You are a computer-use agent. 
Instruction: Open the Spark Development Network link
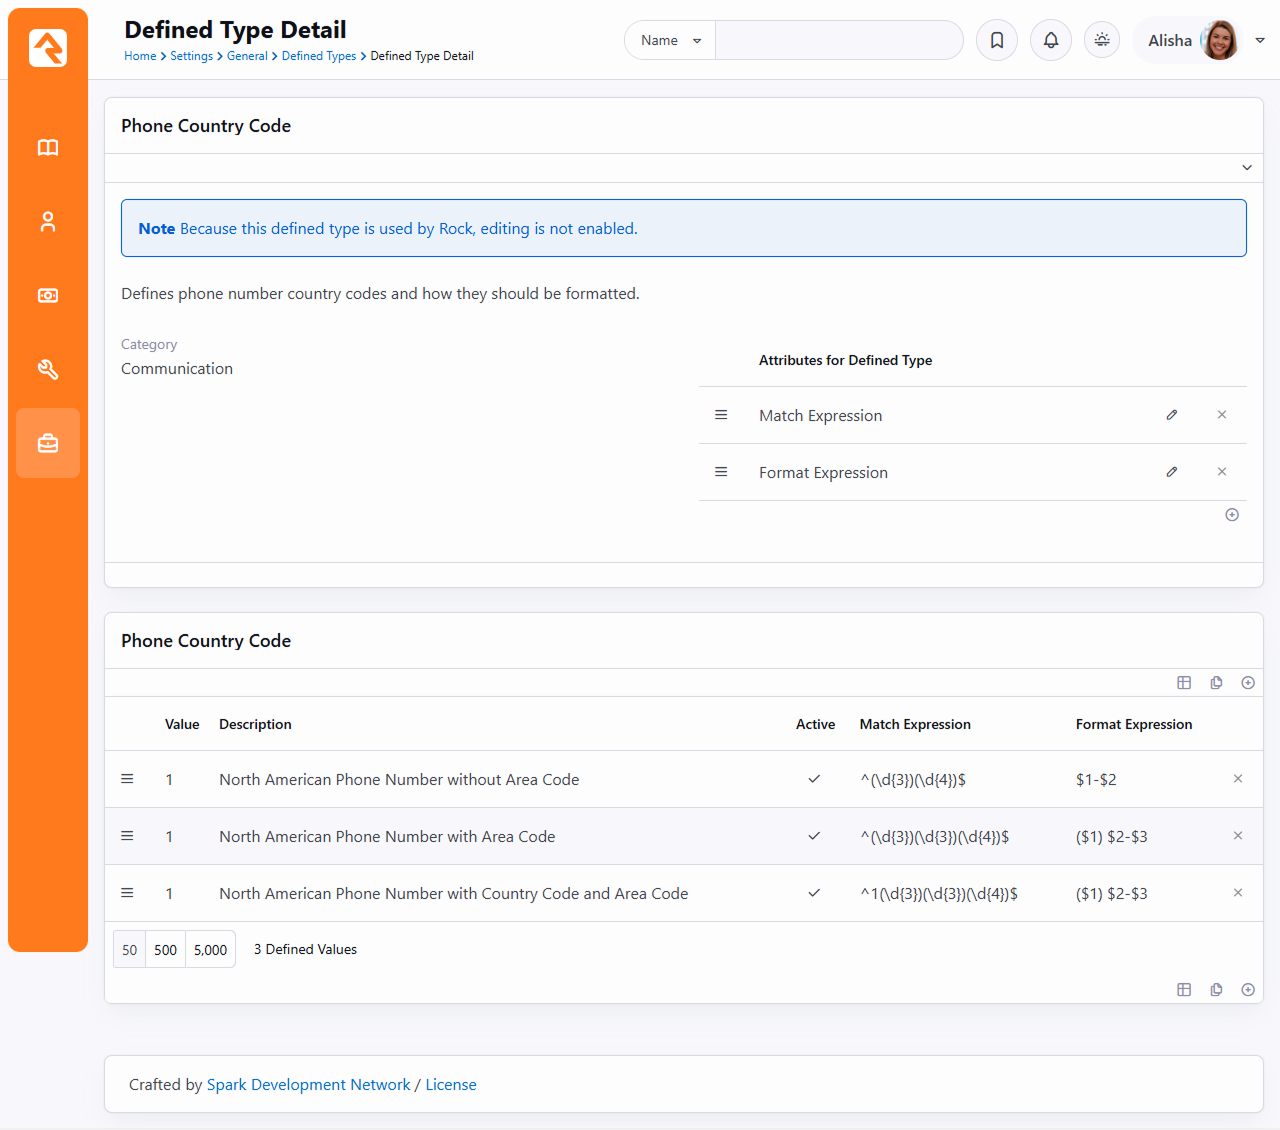[308, 1085]
